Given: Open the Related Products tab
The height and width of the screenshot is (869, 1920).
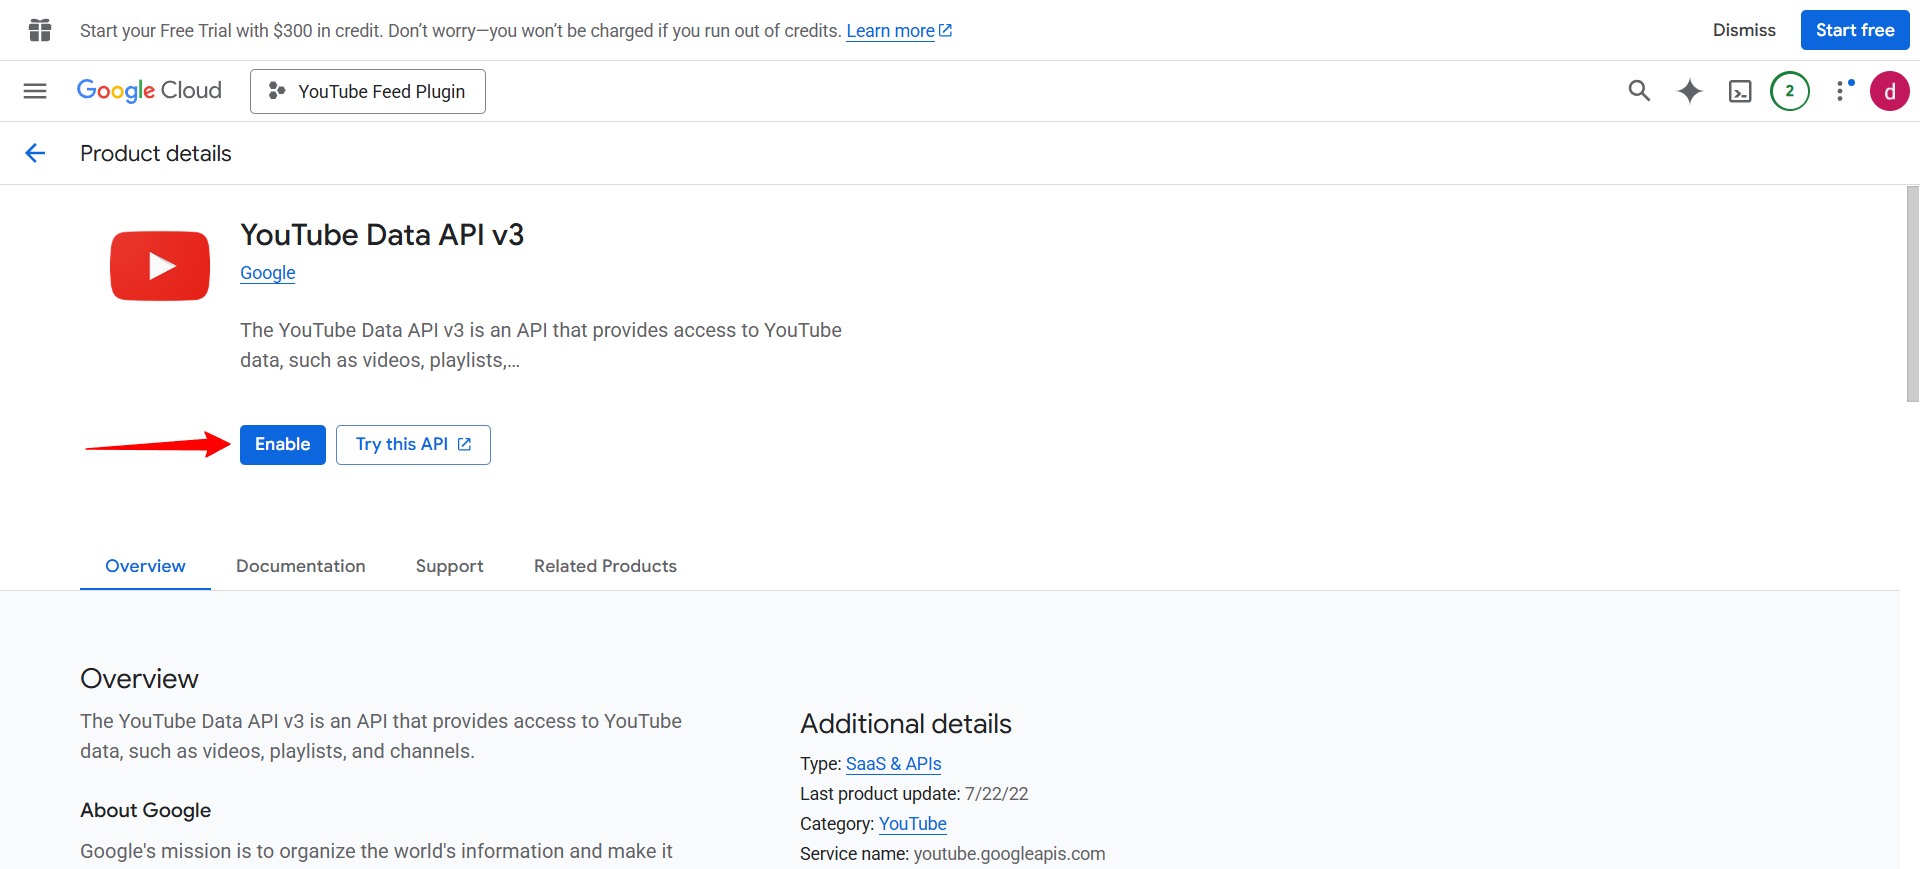Looking at the screenshot, I should (x=605, y=566).
